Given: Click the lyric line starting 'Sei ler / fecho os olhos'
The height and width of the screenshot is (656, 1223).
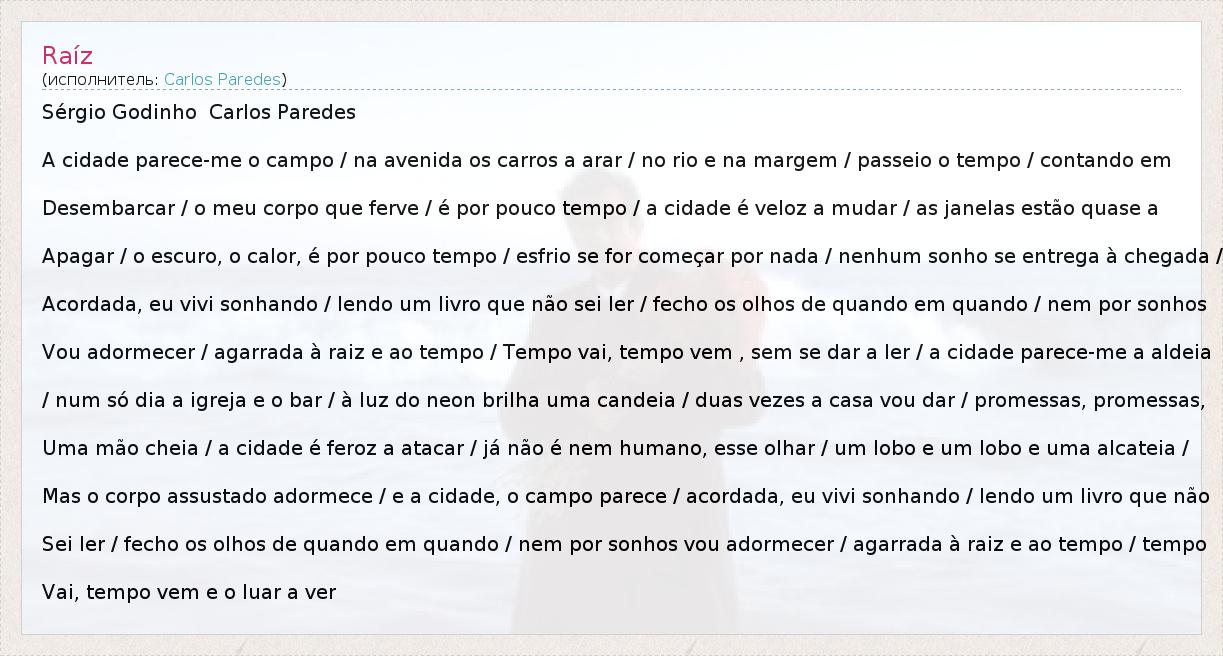Looking at the screenshot, I should coord(624,544).
